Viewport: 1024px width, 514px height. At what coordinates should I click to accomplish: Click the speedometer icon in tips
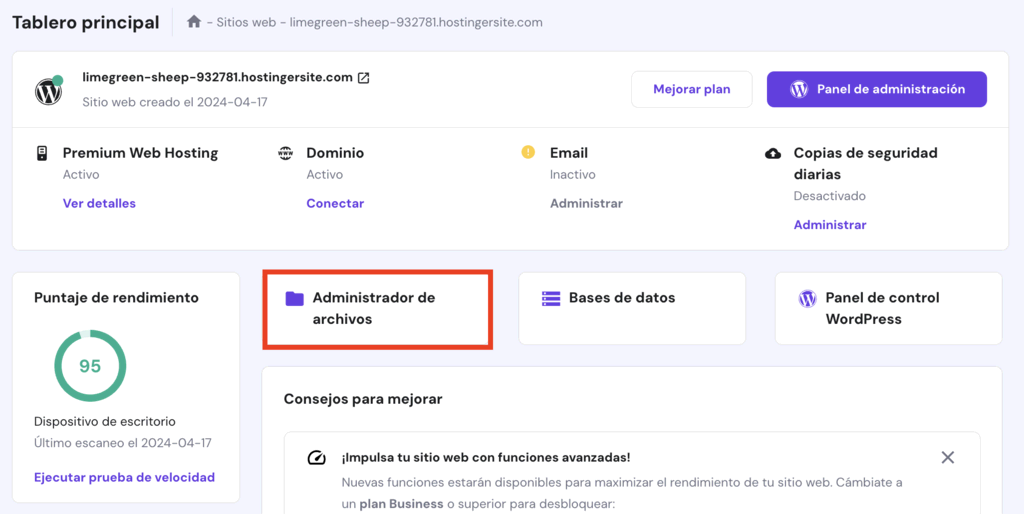317,458
